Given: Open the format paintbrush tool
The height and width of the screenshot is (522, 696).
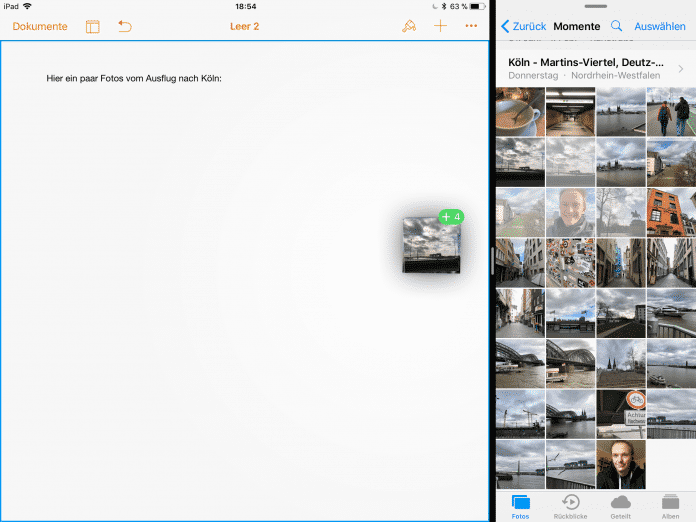Looking at the screenshot, I should pyautogui.click(x=409, y=26).
